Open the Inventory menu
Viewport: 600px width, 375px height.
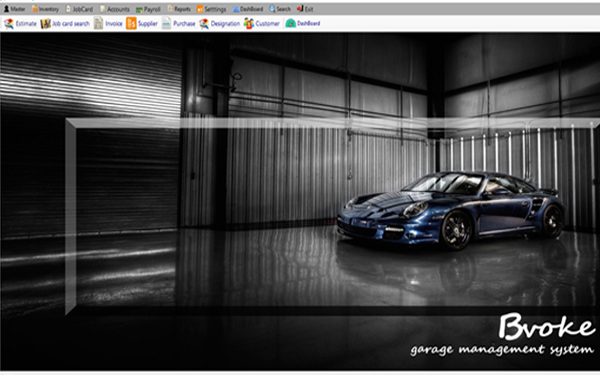[45, 9]
